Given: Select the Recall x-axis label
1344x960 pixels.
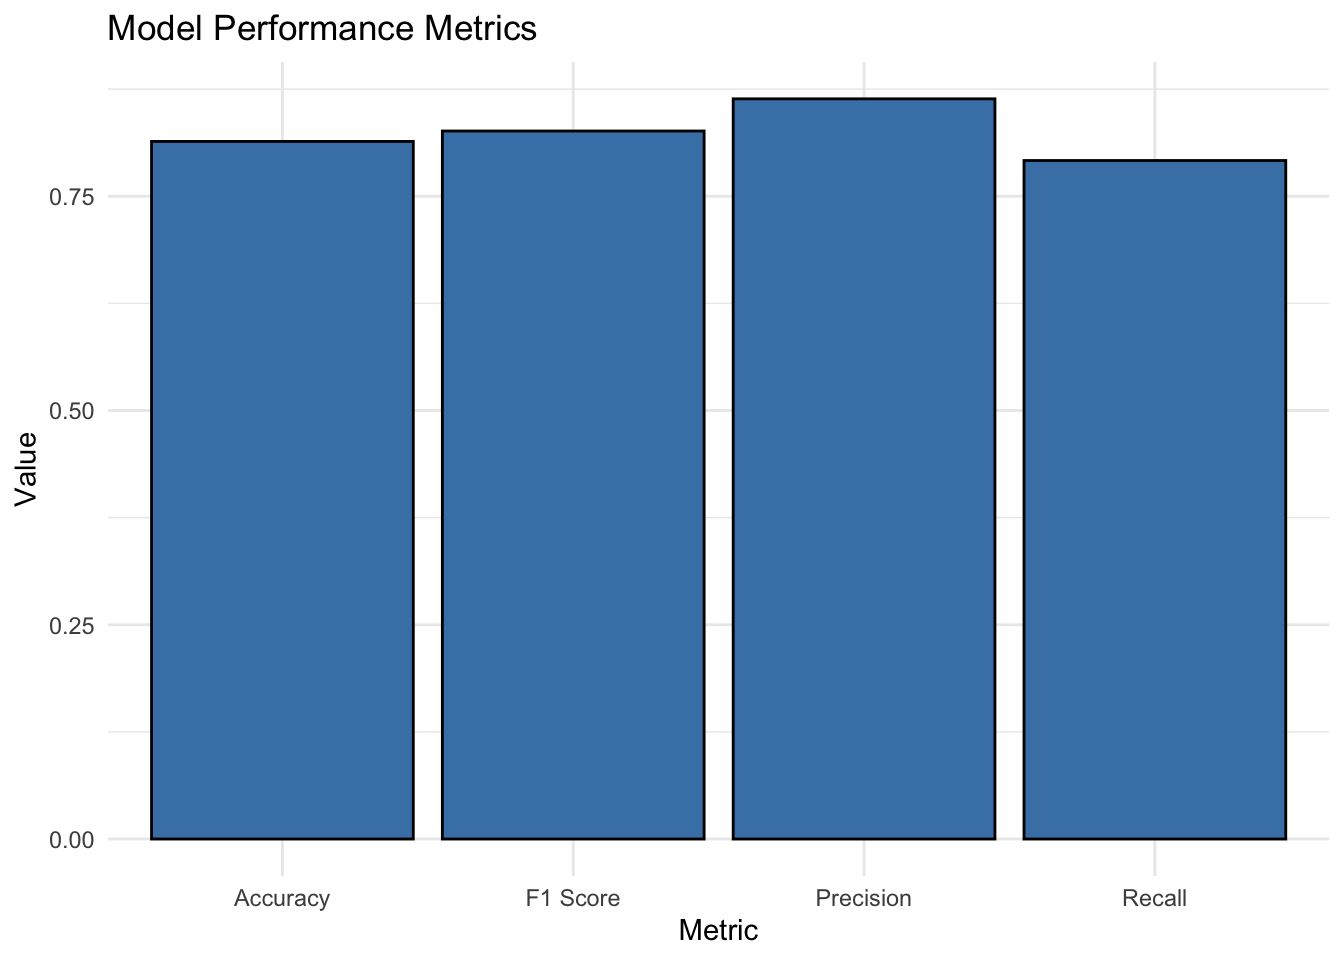Looking at the screenshot, I should click(1155, 898).
